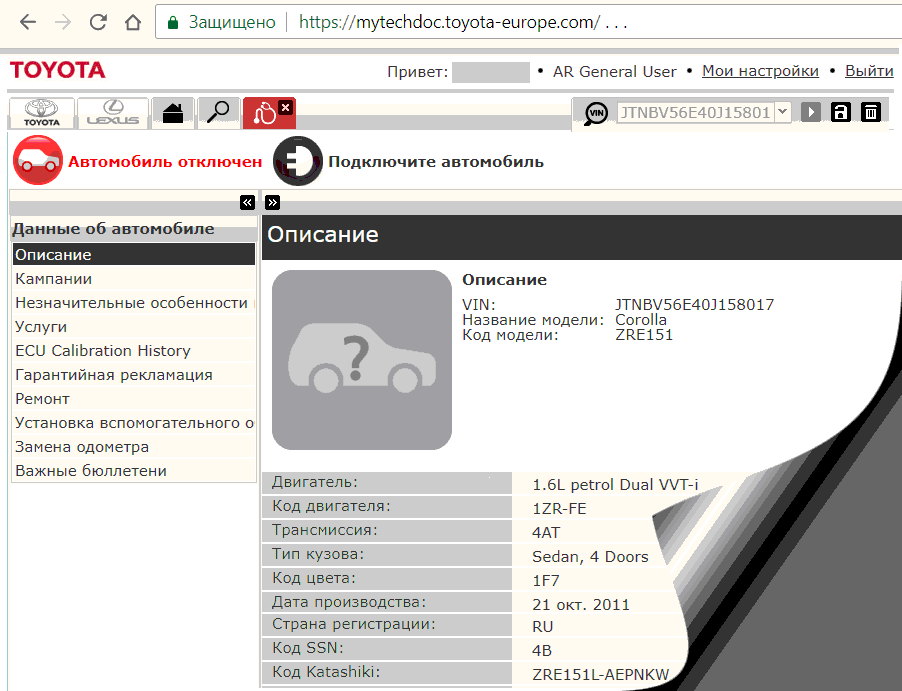902x691 pixels.
Task: Close the red diagnostics tab
Action: [285, 107]
